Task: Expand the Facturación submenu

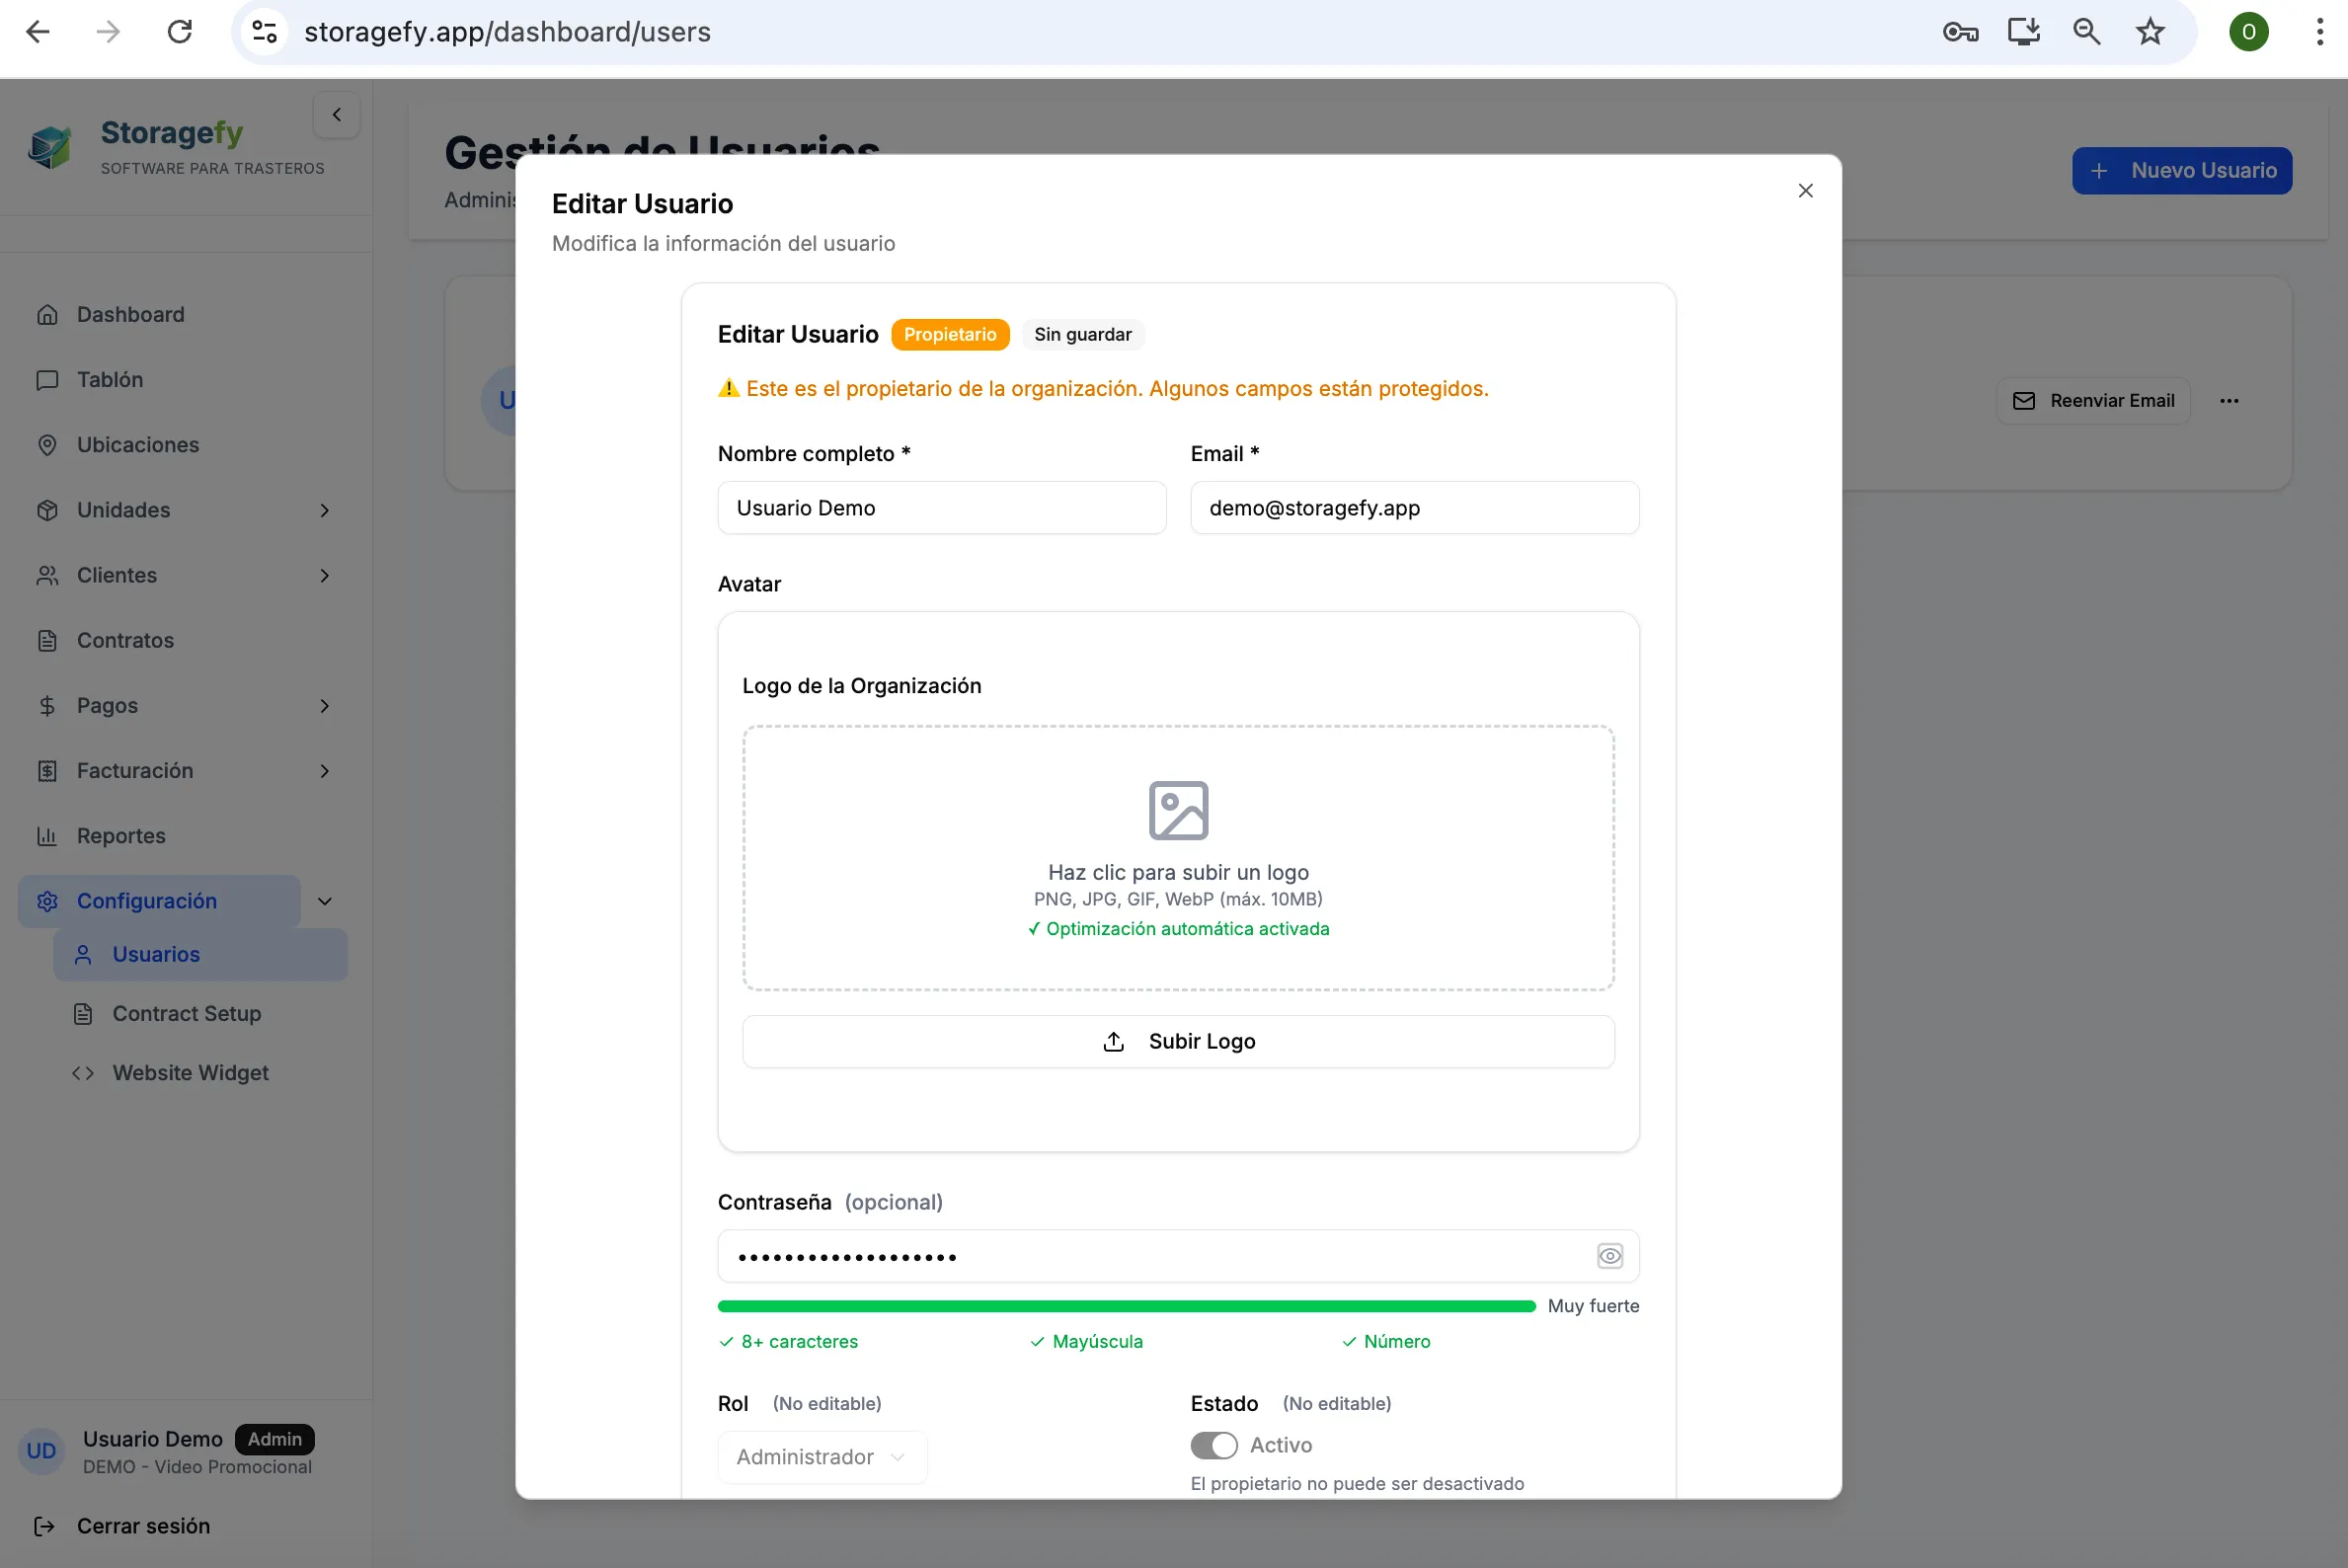Action: click(324, 771)
